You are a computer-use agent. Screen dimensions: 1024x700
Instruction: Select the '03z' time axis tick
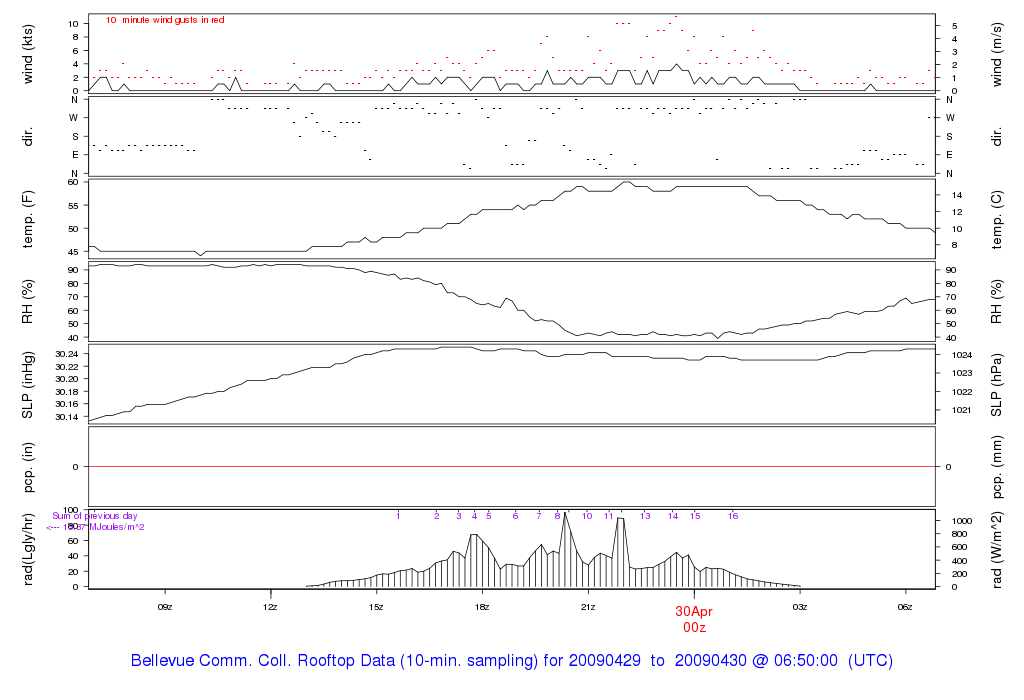click(x=800, y=607)
